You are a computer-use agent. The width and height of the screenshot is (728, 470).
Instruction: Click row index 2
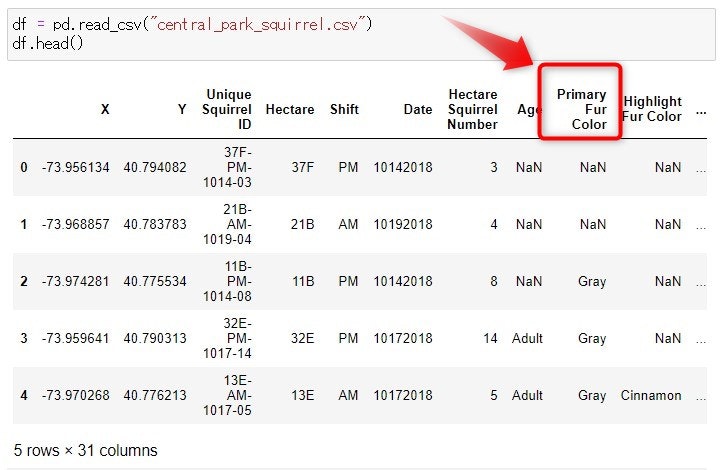pyautogui.click(x=24, y=281)
